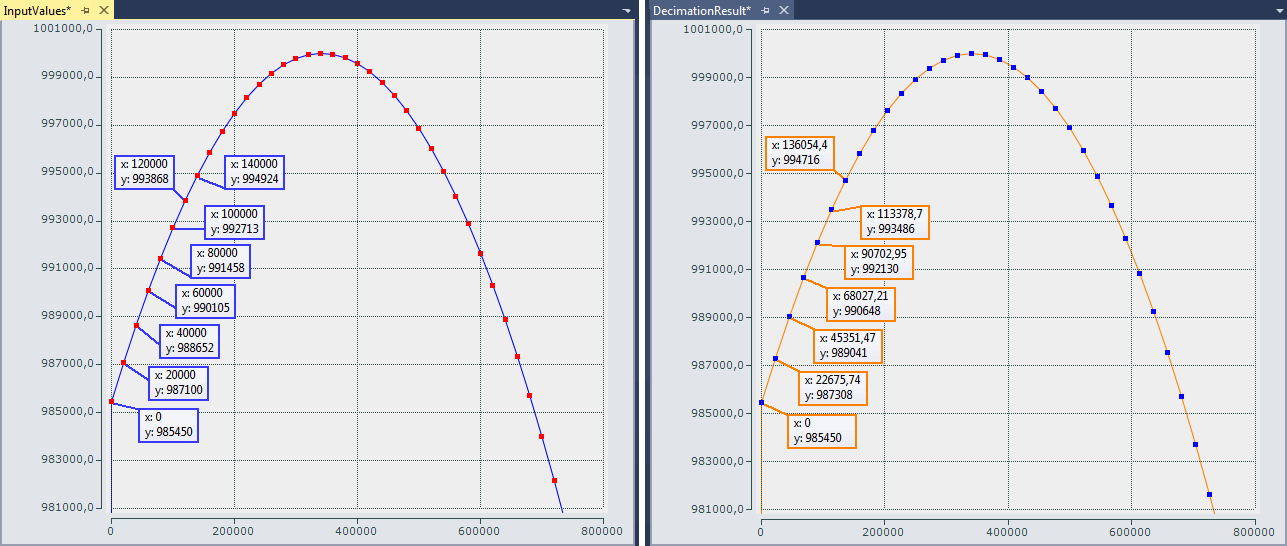Click the x: 0 tooltip in DecimationResult chart
The height and width of the screenshot is (546, 1287).
click(821, 431)
